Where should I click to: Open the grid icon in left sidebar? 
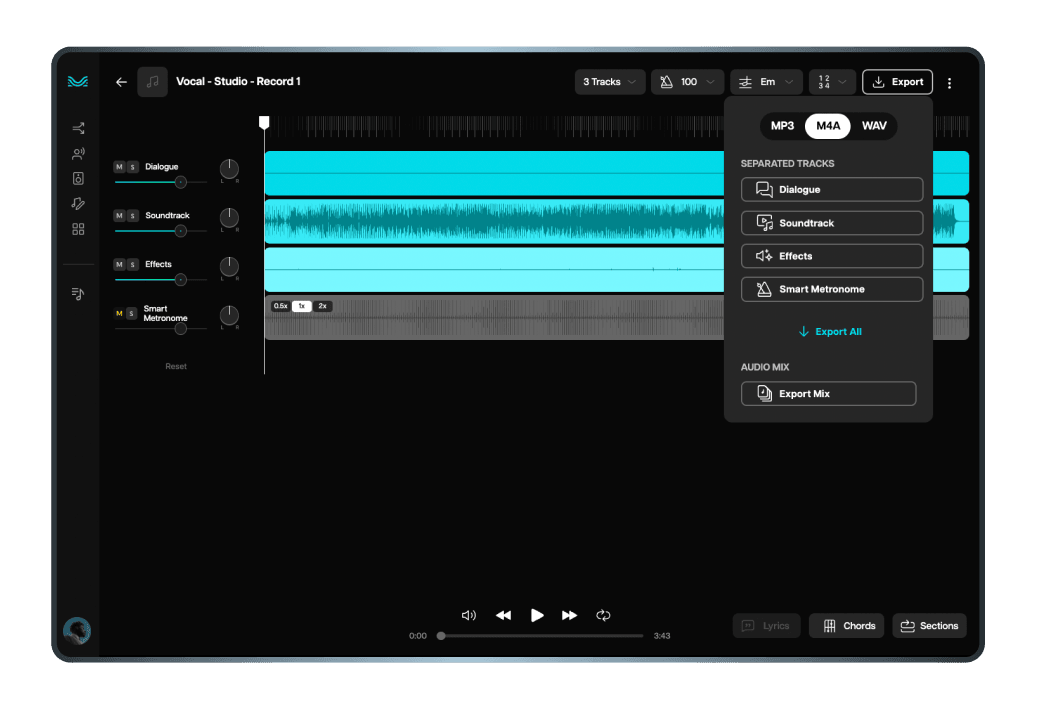pos(78,229)
